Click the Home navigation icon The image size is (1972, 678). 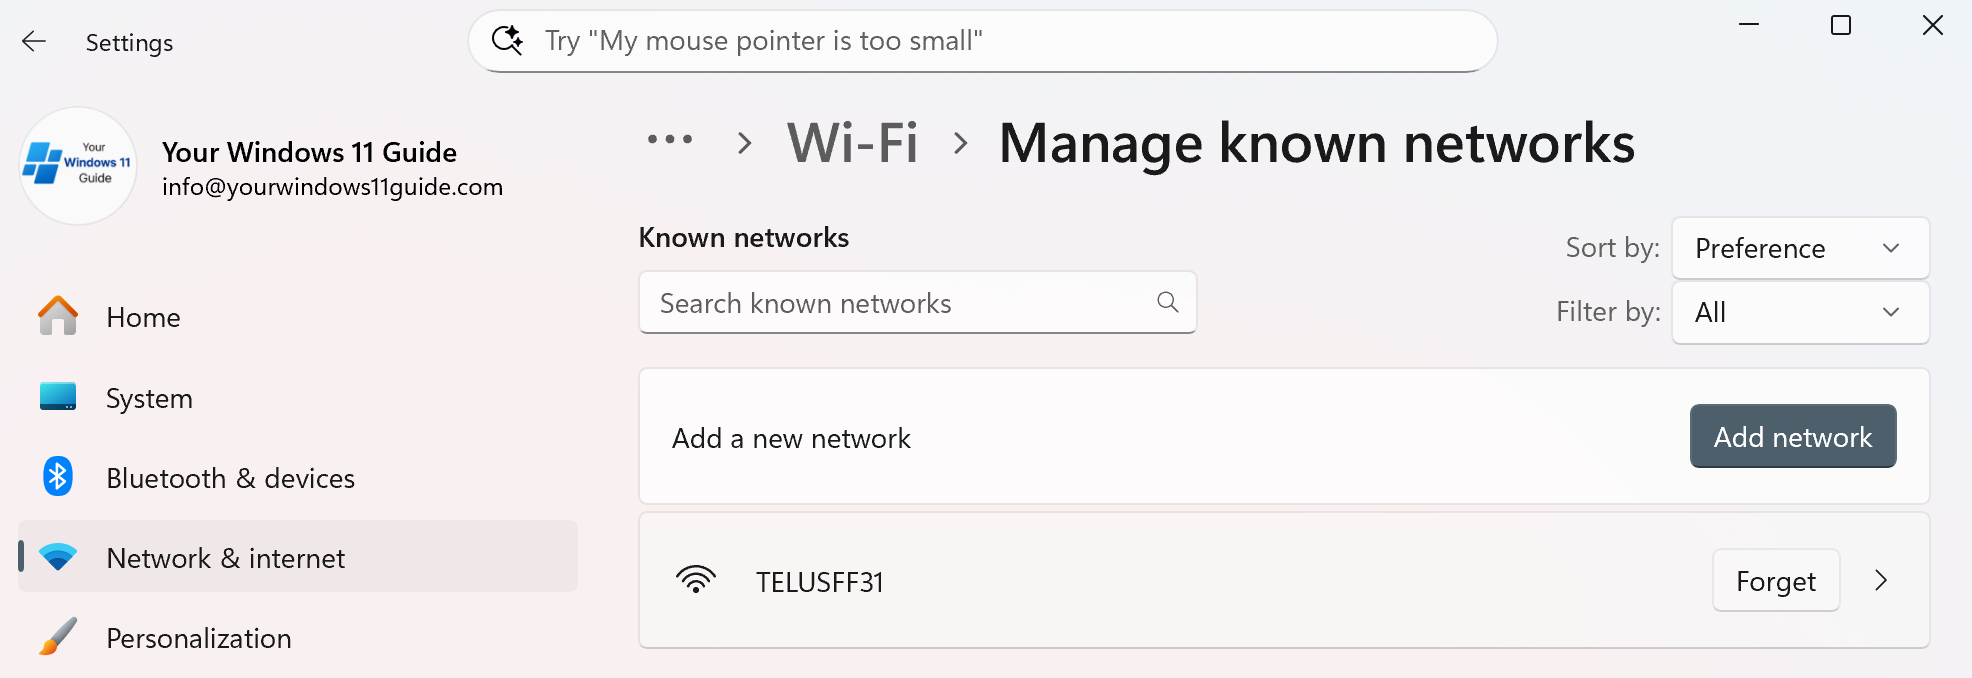point(58,316)
